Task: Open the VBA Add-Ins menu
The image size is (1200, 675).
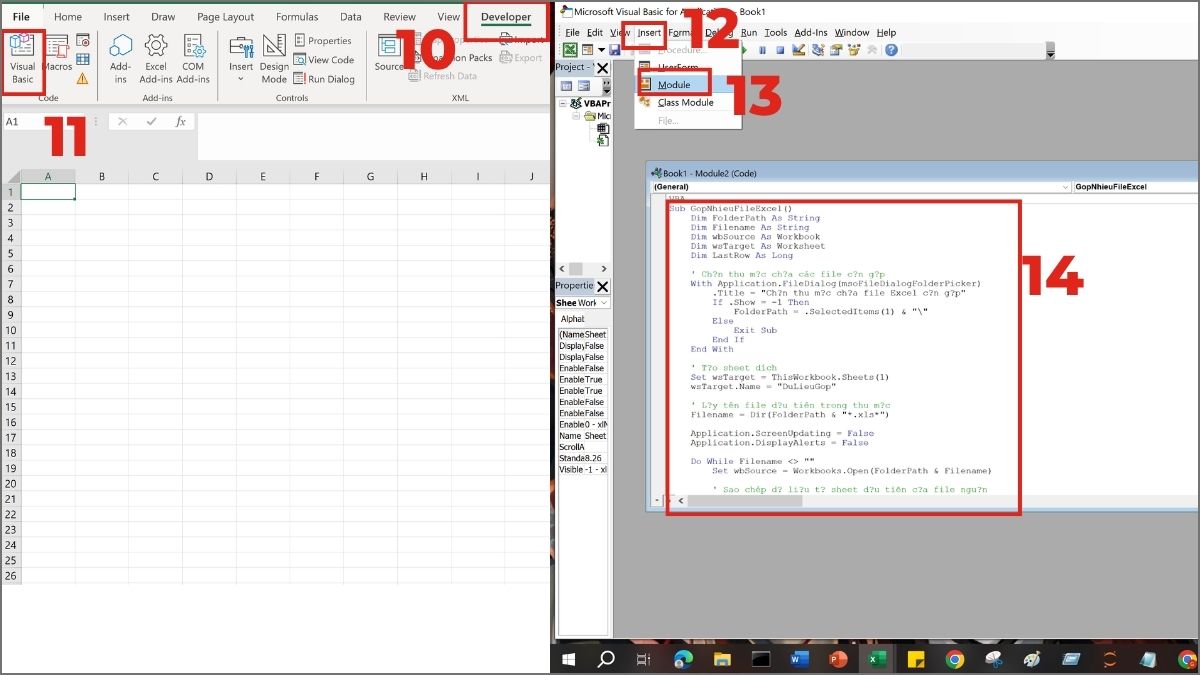Action: point(811,33)
